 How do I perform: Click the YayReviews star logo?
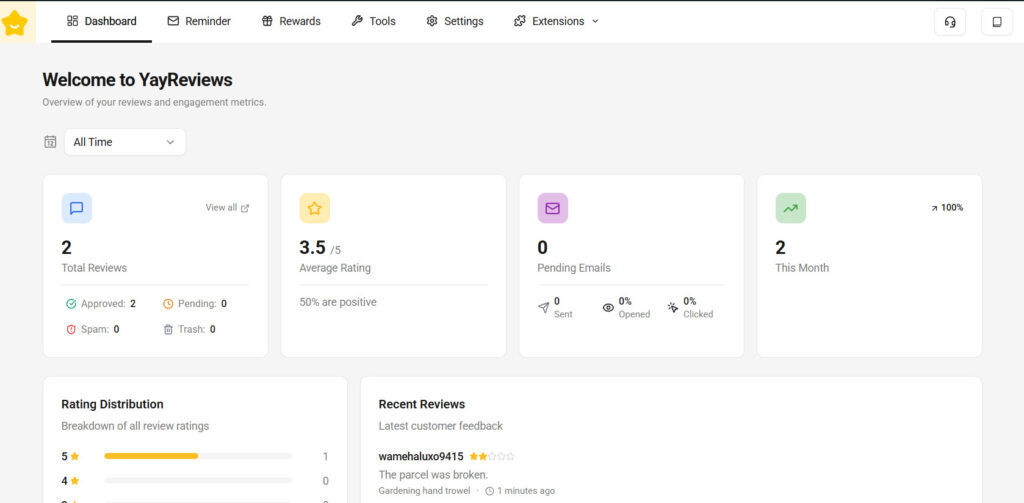click(x=14, y=24)
